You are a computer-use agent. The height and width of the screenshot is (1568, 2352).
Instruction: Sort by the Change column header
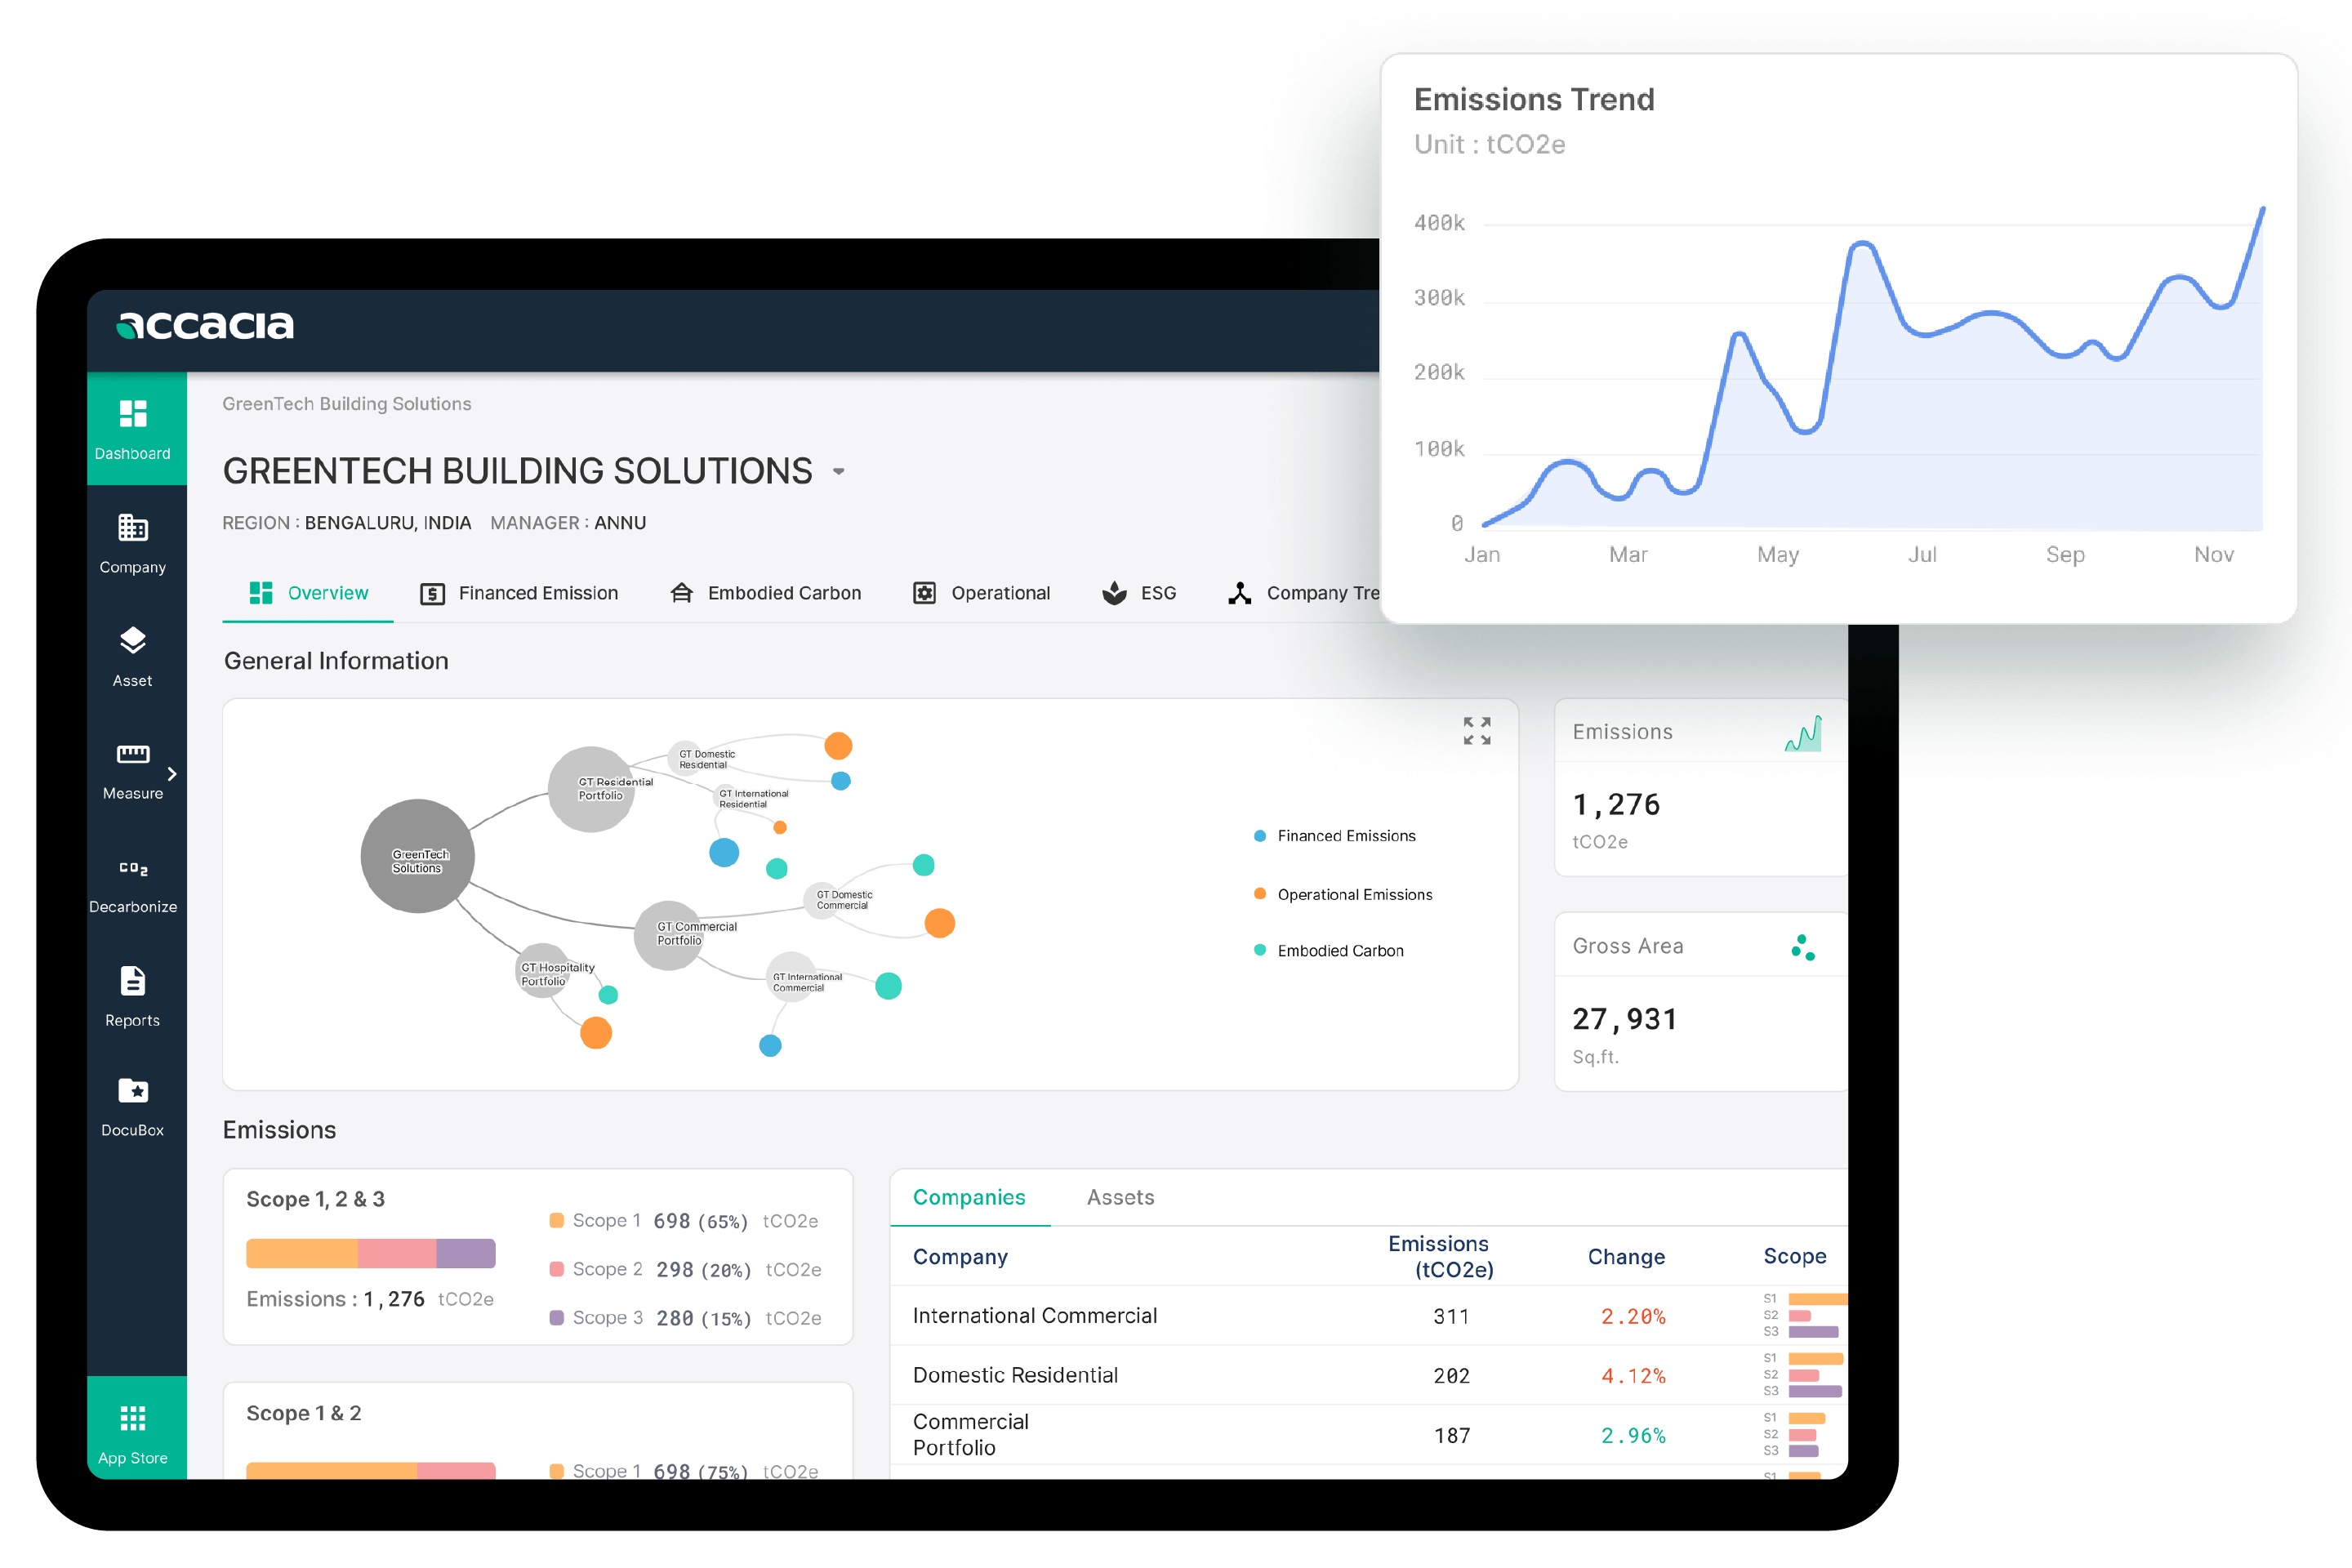click(x=1626, y=1257)
